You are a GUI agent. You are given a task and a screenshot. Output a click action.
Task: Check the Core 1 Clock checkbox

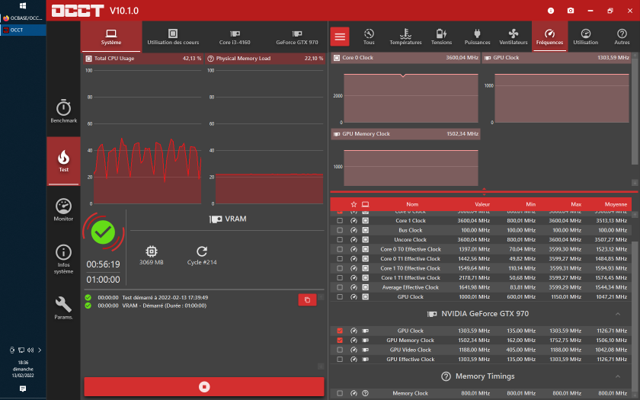pyautogui.click(x=340, y=220)
